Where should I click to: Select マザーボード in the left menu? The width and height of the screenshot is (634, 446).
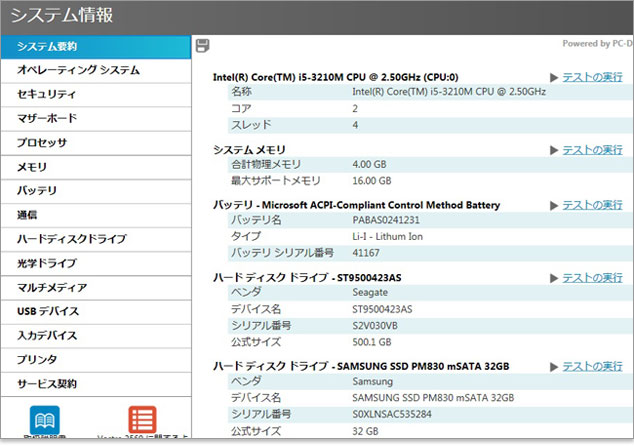(95, 119)
